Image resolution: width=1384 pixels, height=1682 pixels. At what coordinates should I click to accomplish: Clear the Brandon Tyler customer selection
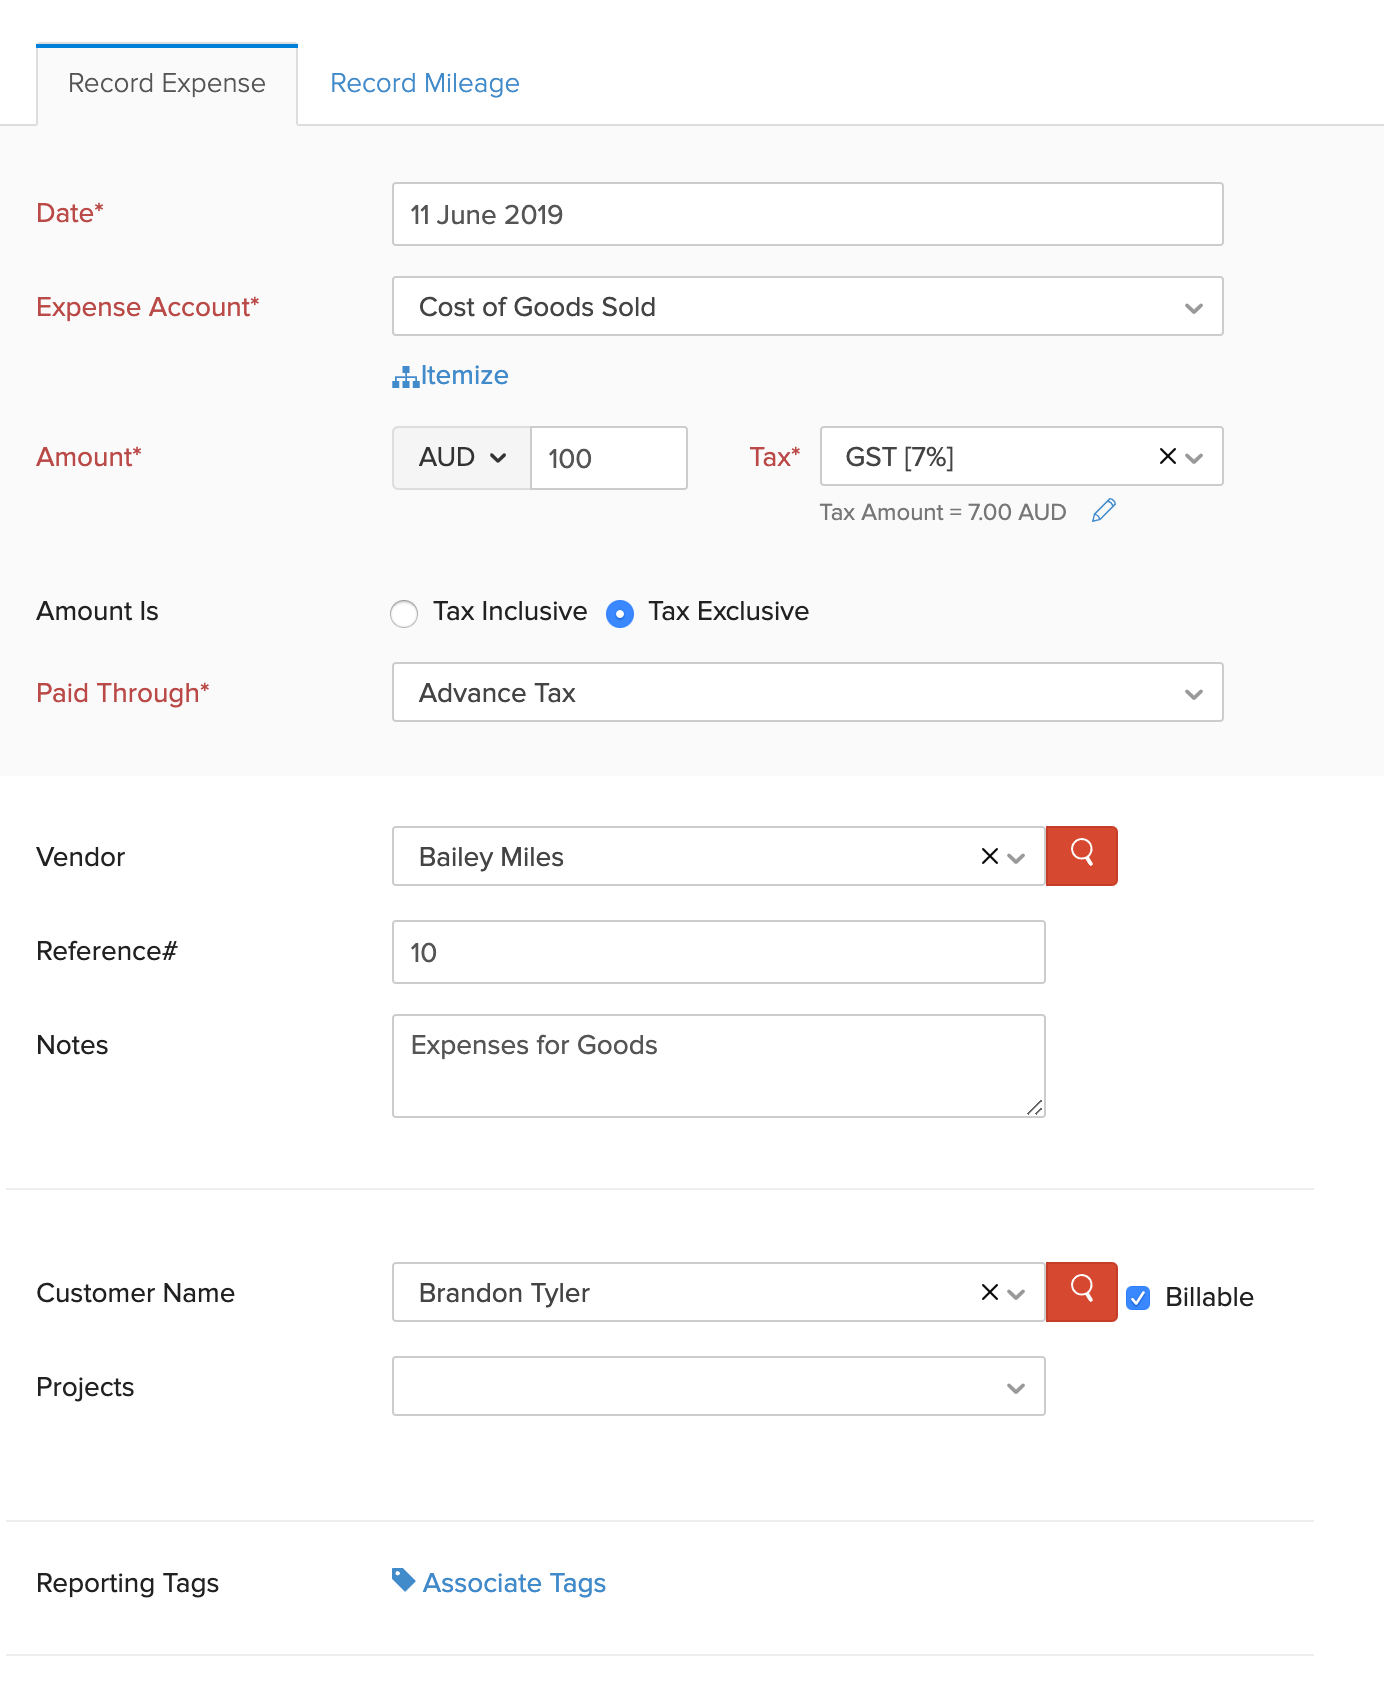click(x=989, y=1292)
